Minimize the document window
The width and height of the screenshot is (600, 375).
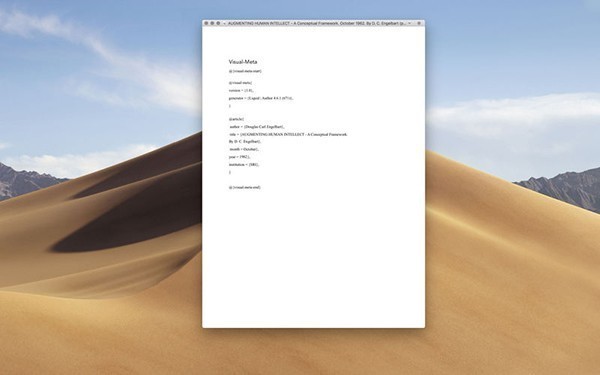click(x=212, y=23)
